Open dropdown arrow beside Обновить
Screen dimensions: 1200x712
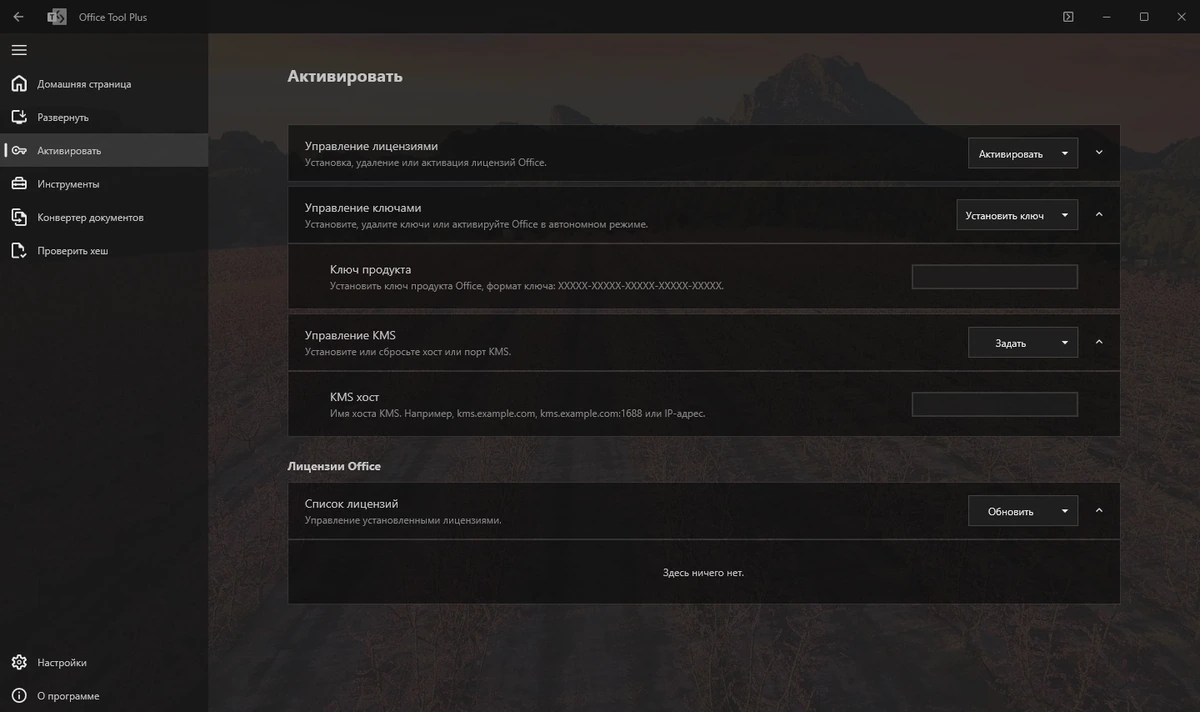(x=1065, y=511)
